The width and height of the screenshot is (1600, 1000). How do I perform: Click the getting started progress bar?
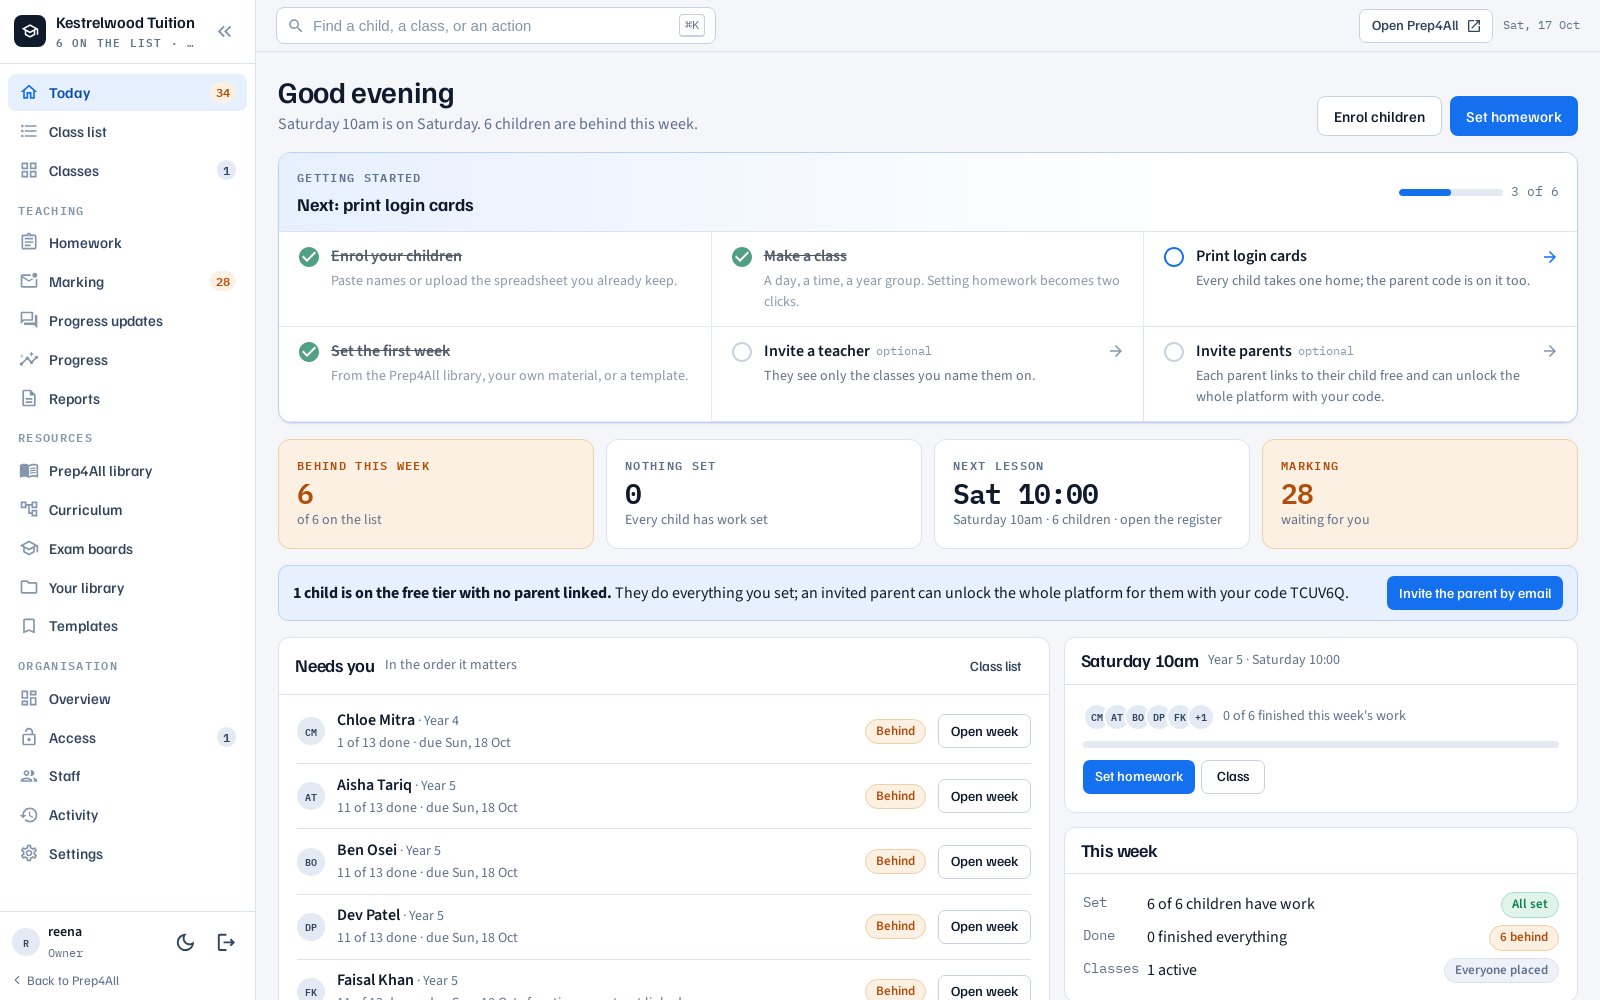tap(1451, 192)
